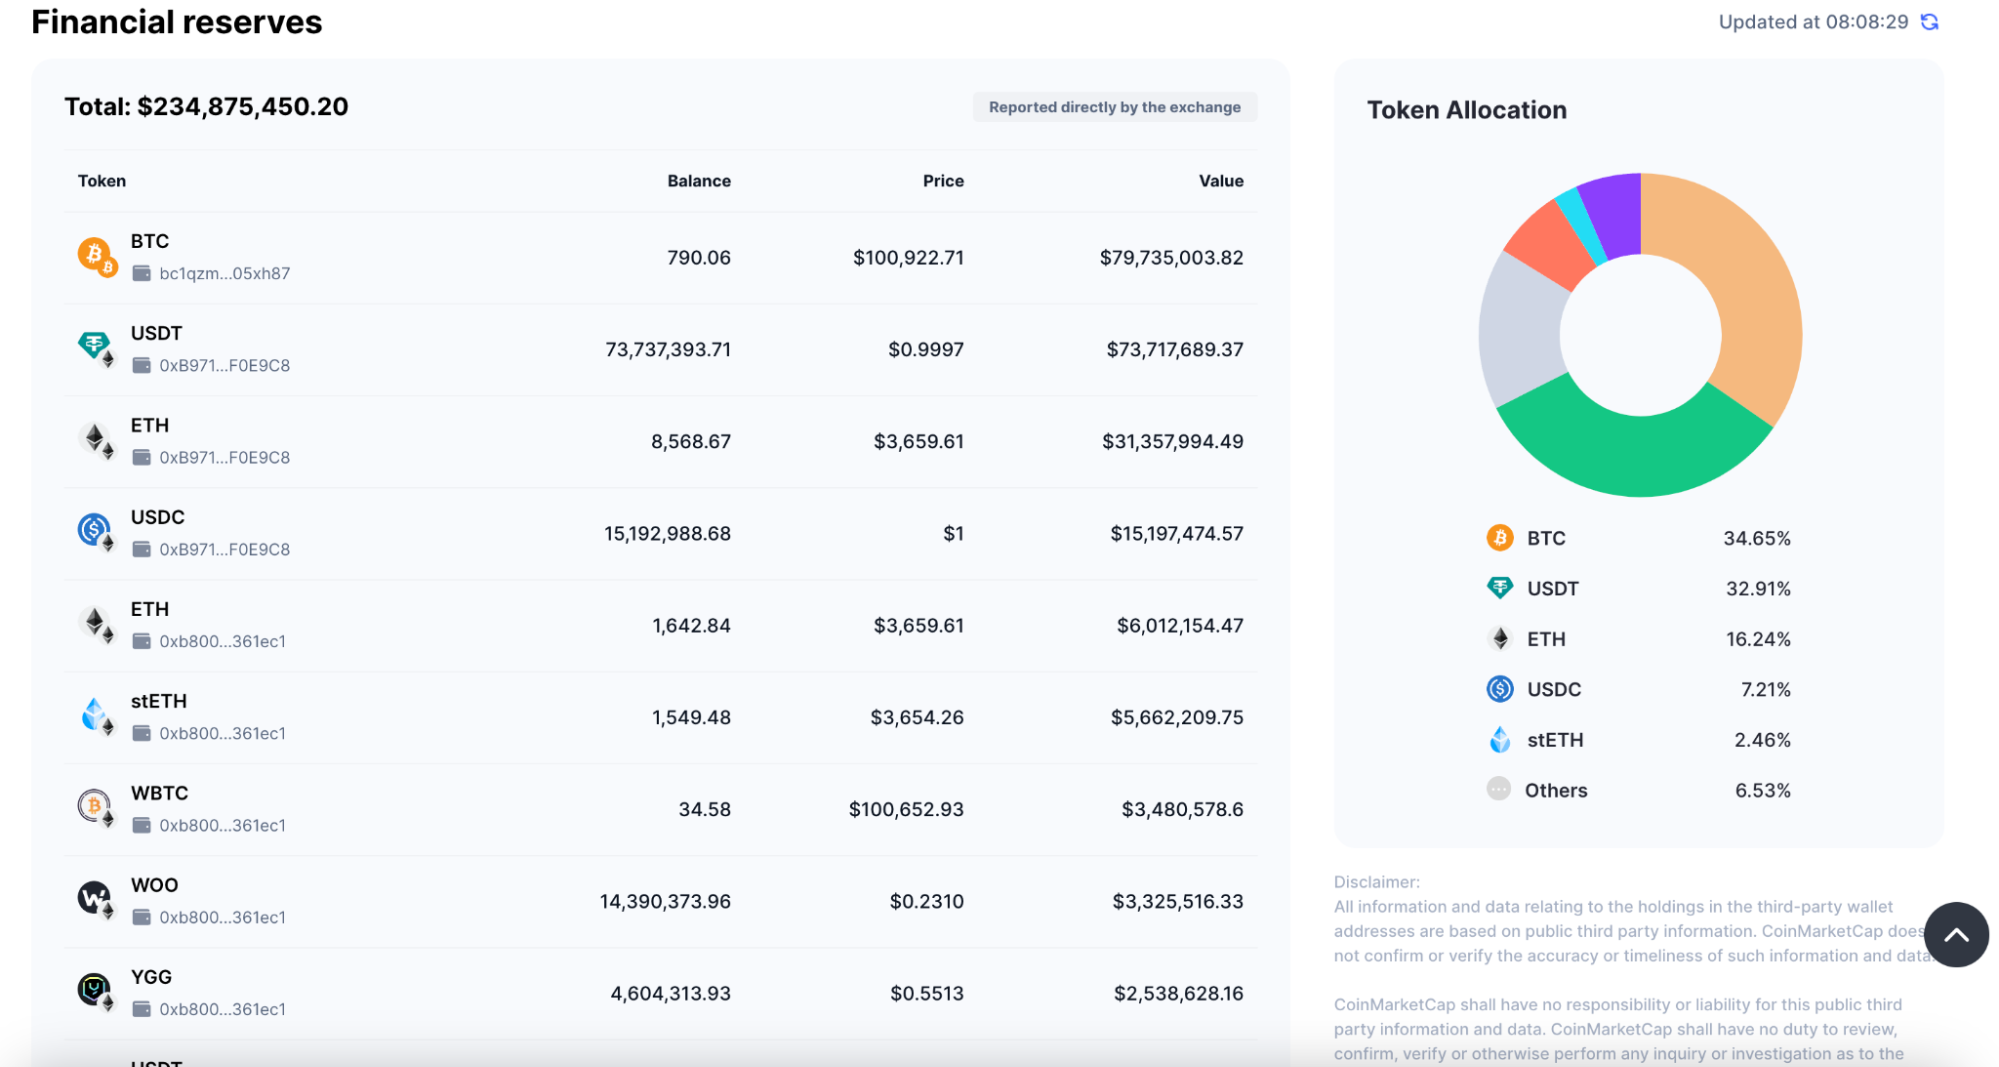Click the USDC icon in the allocation legend

click(x=1499, y=689)
